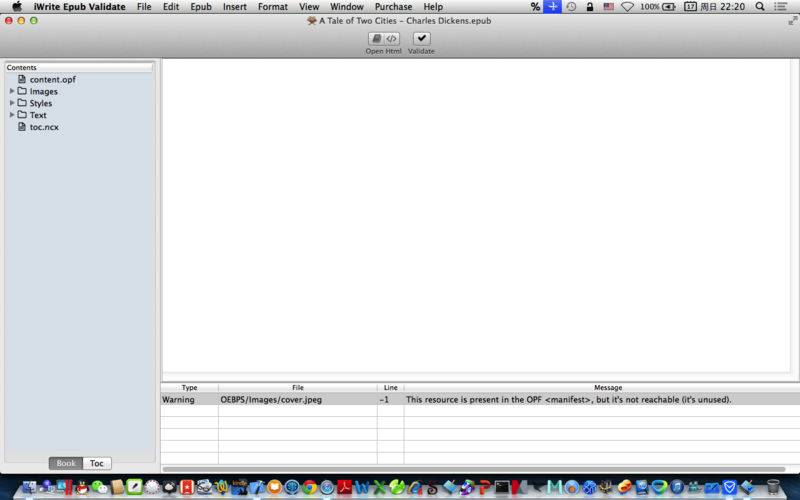Click the results panel horizontal scrollbar
The image size is (800, 500).
[x=474, y=469]
